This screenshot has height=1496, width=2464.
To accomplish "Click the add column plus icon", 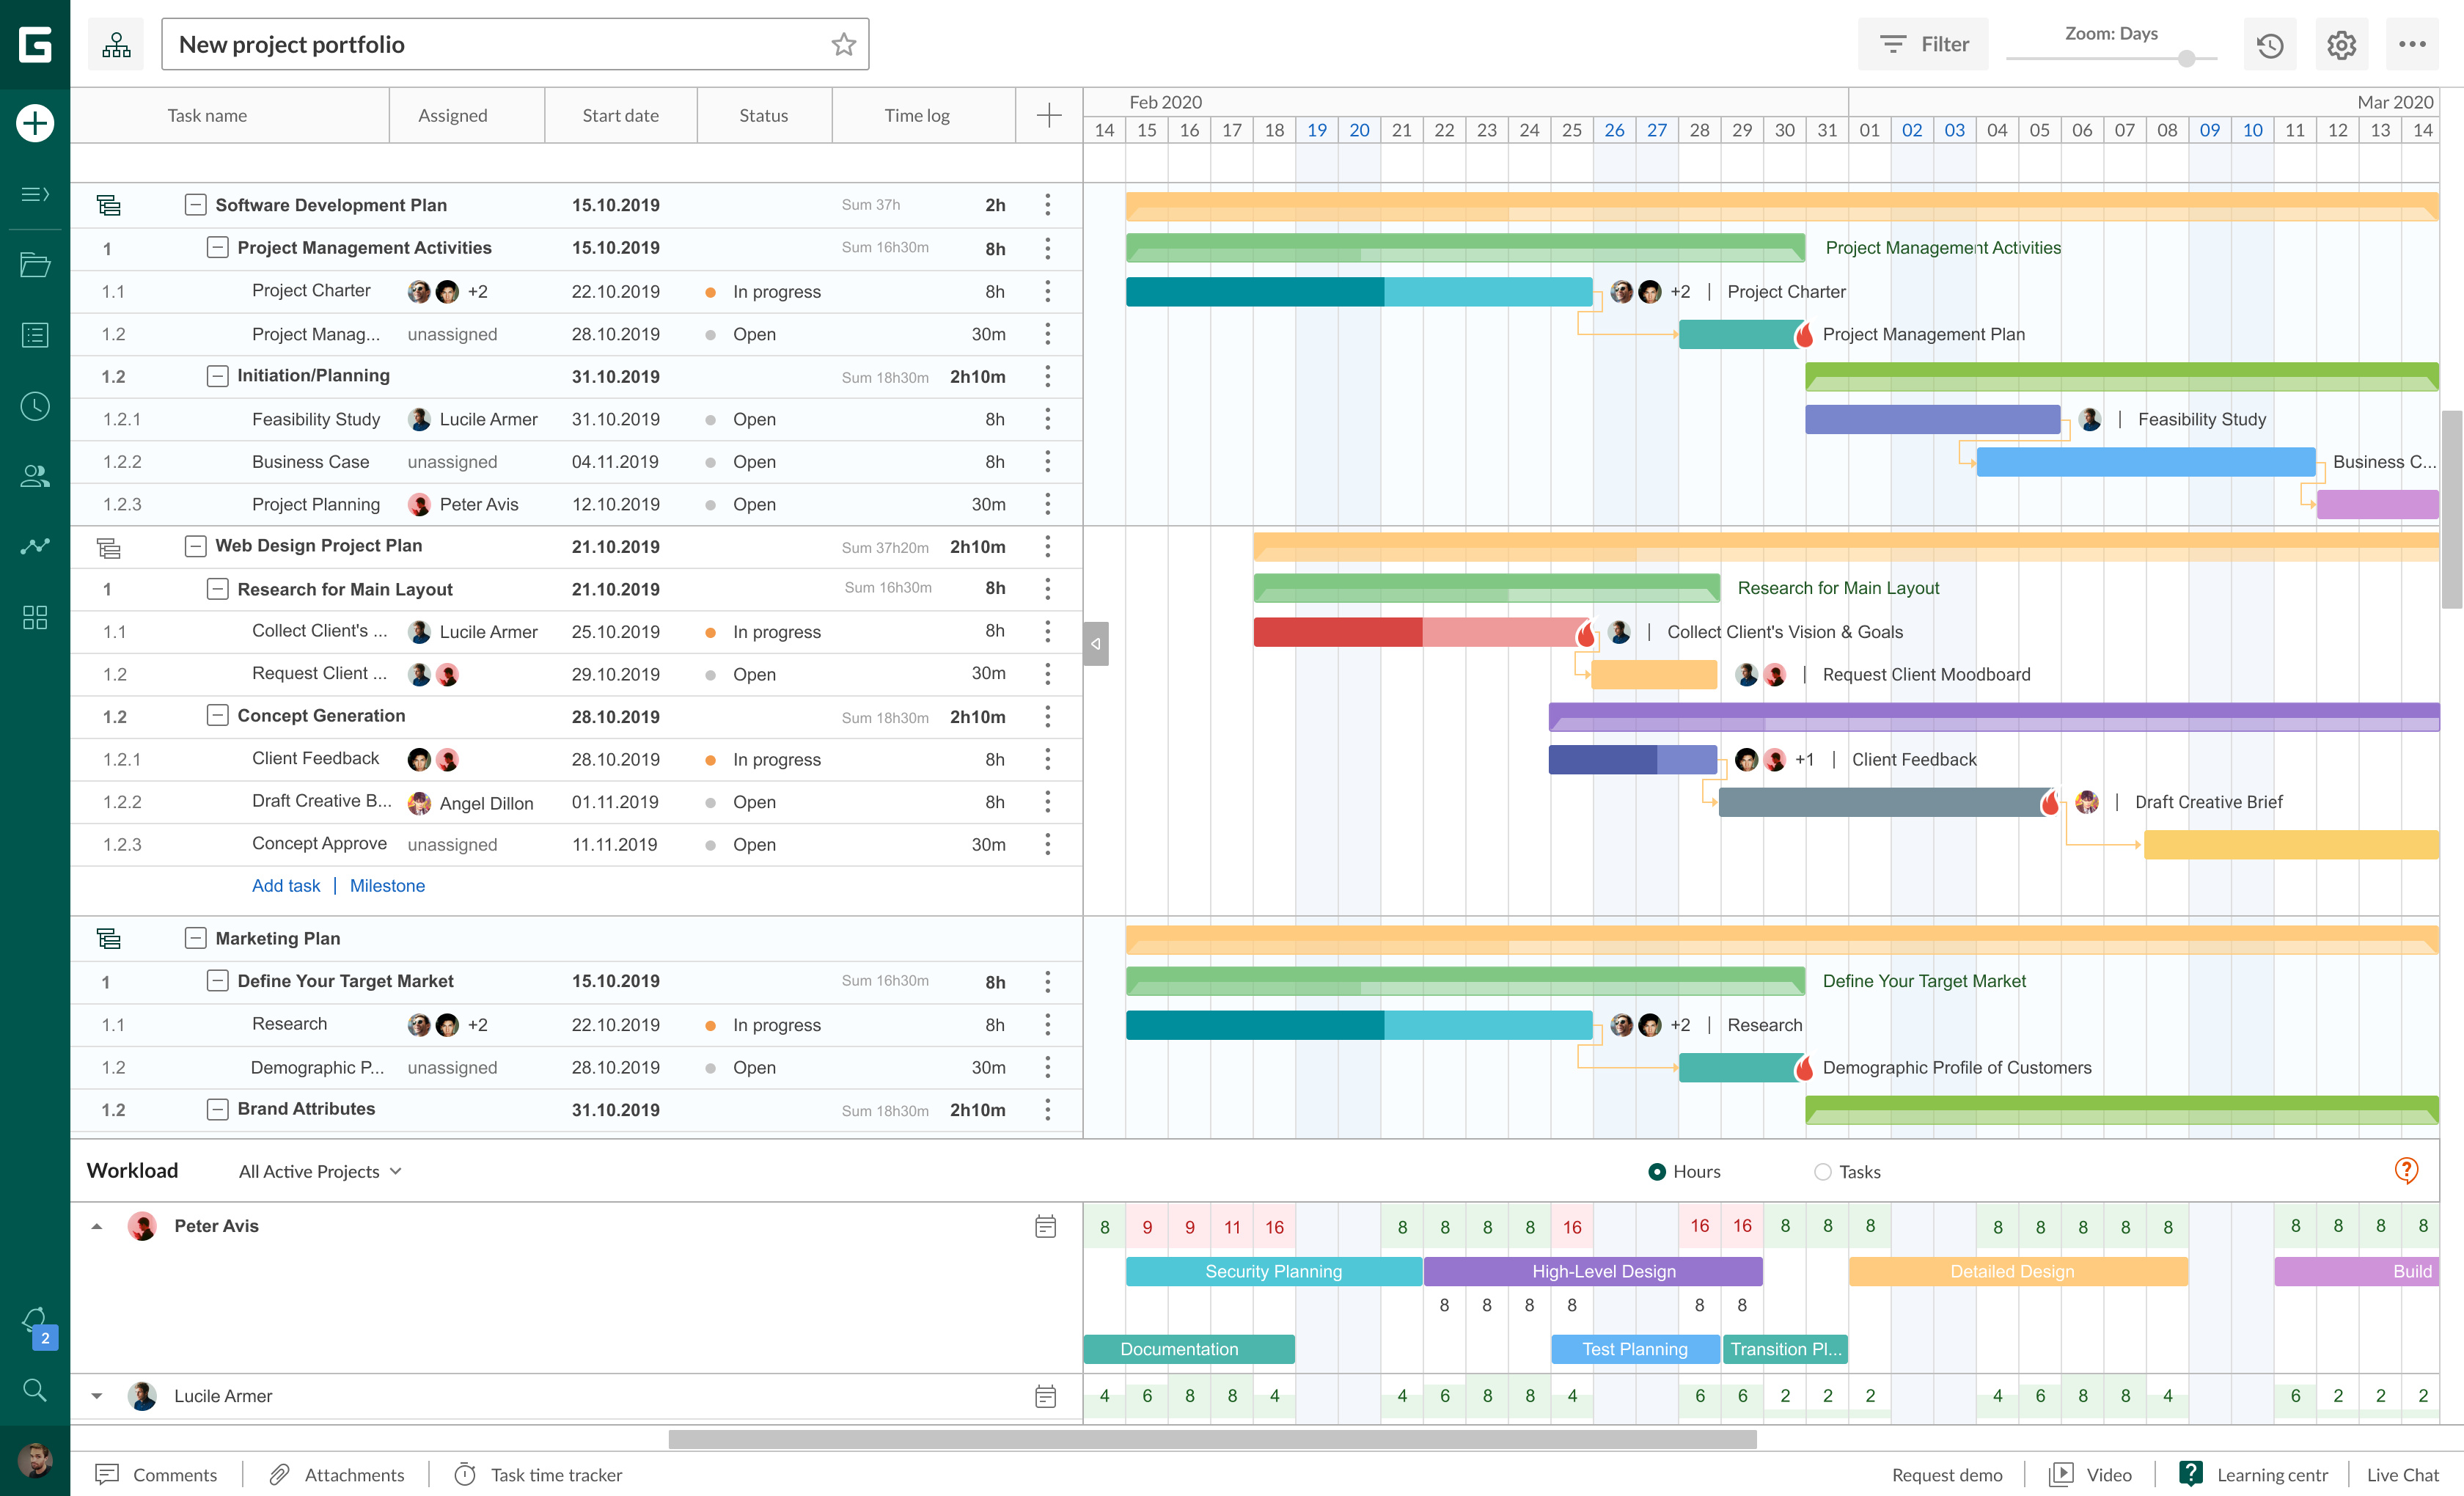I will pyautogui.click(x=1048, y=115).
